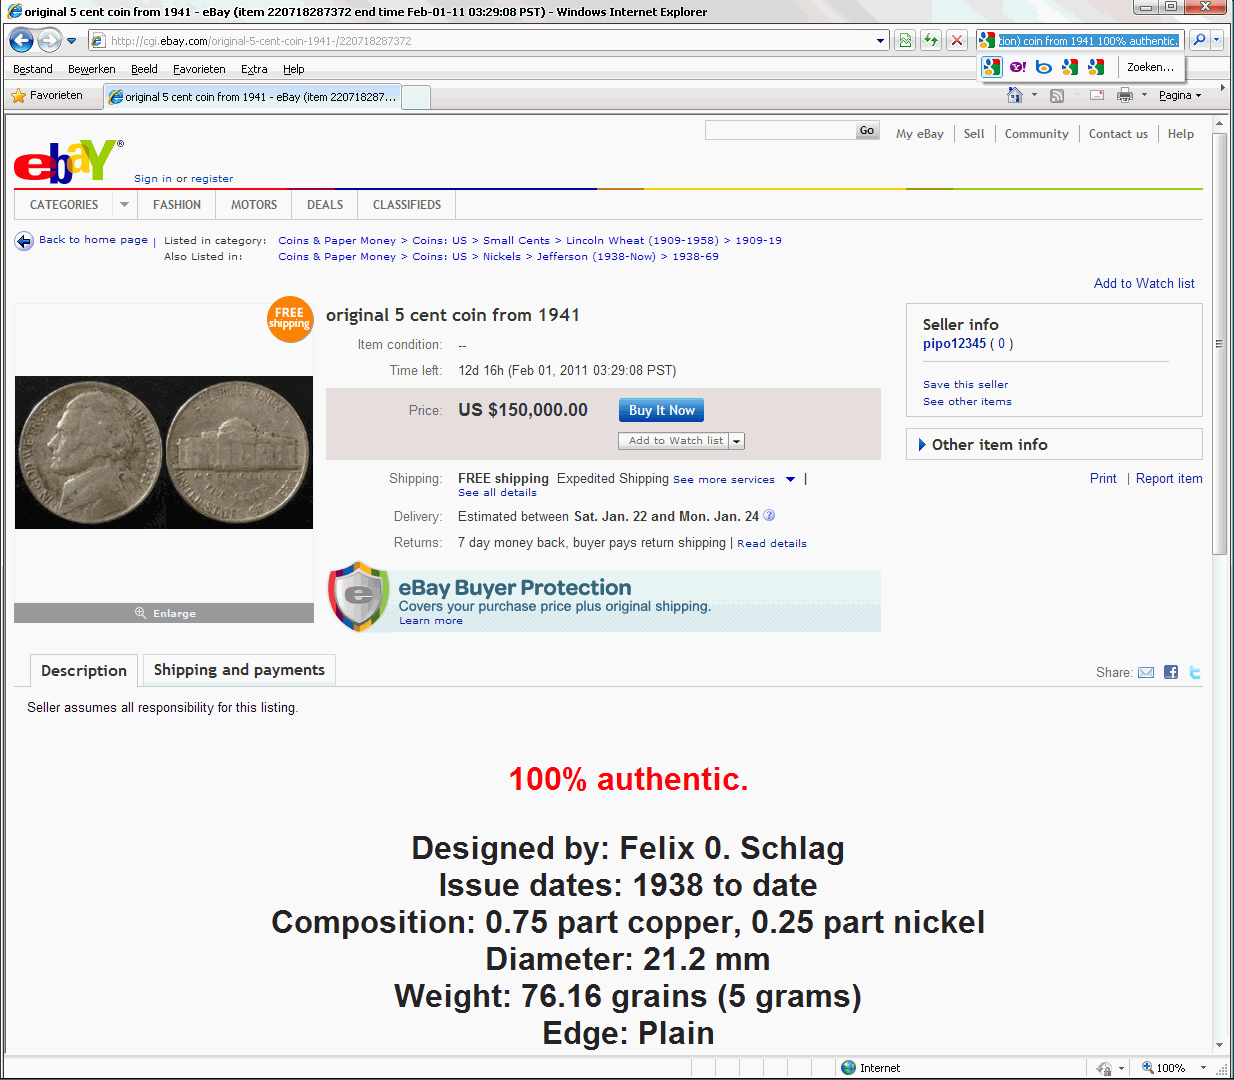Click the compatibility view icon
Viewport: 1234px width, 1080px height.
click(x=905, y=41)
